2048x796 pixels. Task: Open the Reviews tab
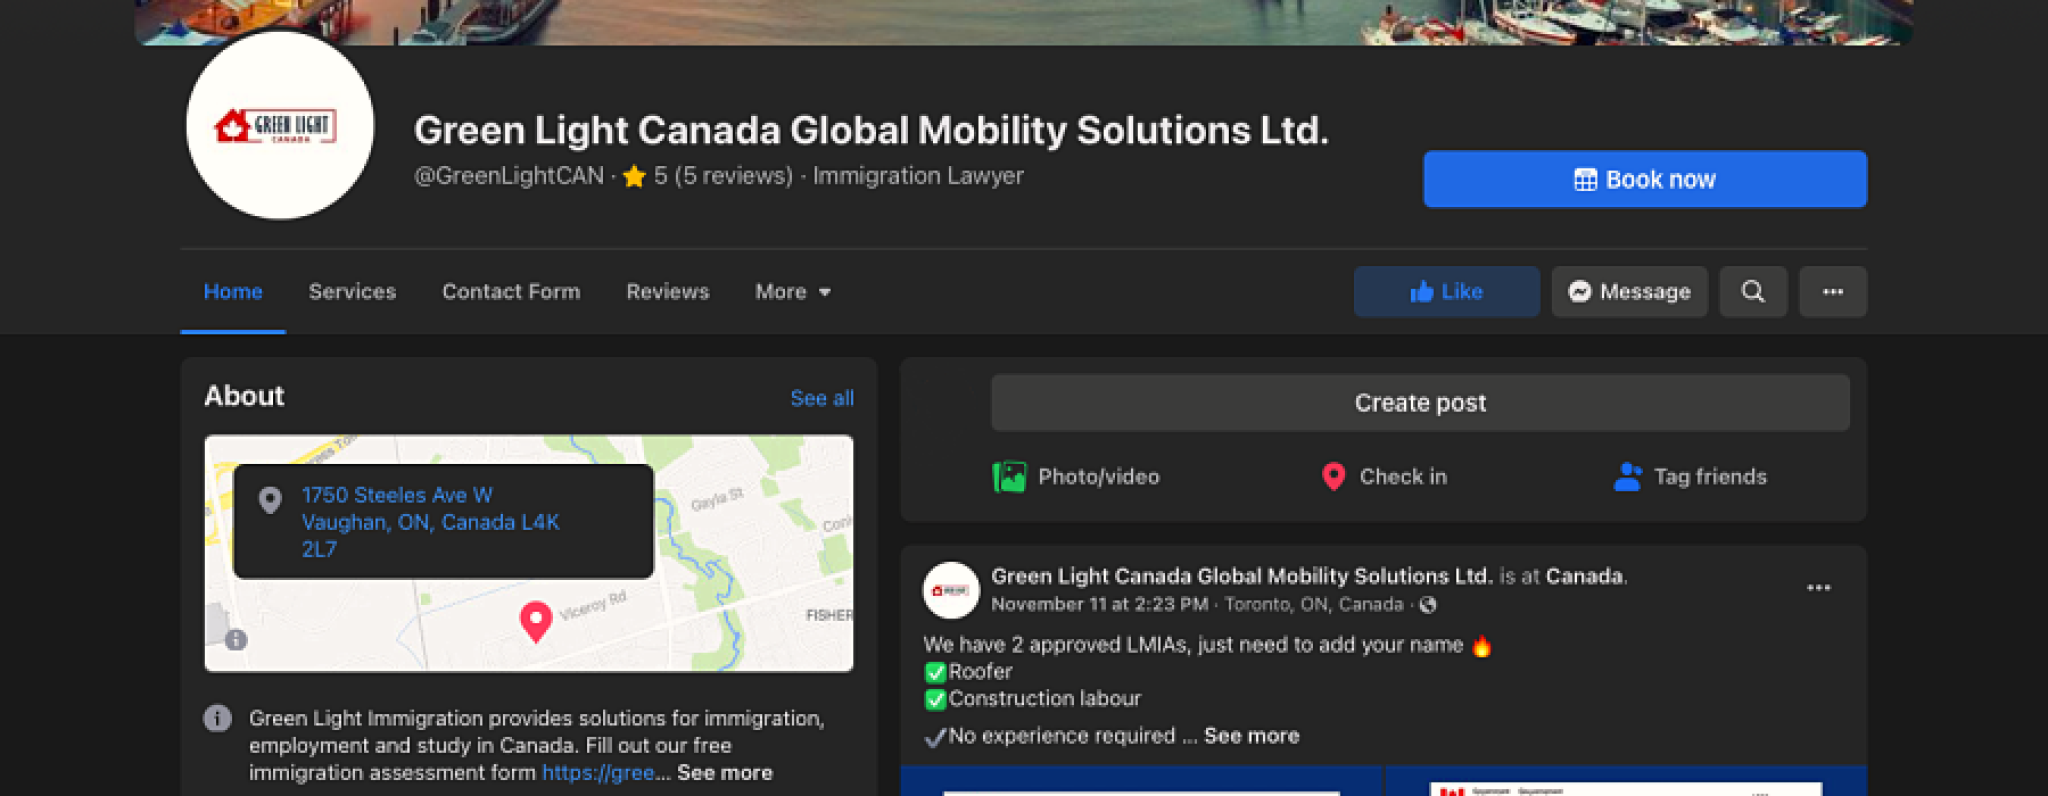[667, 292]
